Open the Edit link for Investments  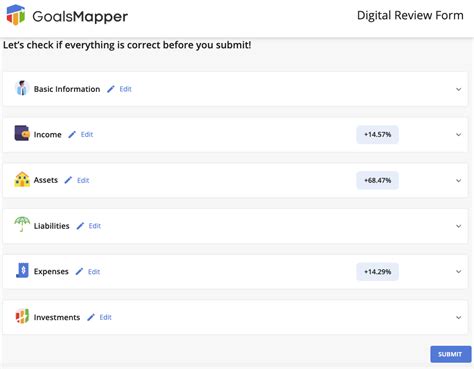[106, 317]
